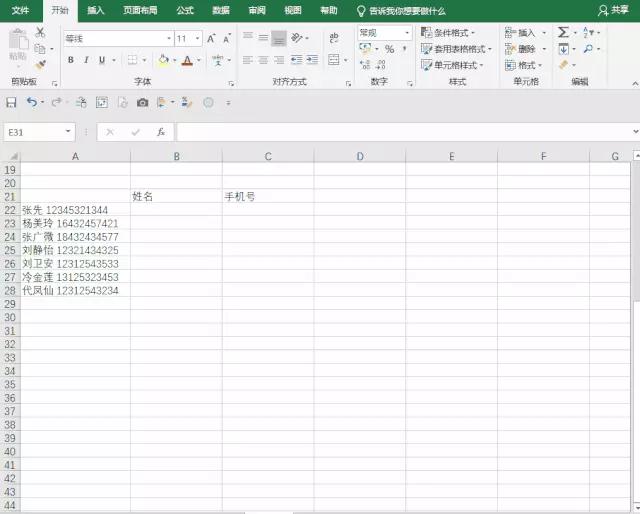Click the 告诉我你想要做什么 search box
The width and height of the screenshot is (640, 514).
click(401, 11)
